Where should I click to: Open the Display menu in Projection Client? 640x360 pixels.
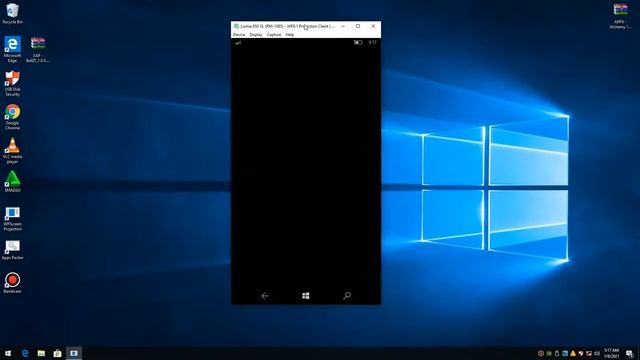coord(256,35)
